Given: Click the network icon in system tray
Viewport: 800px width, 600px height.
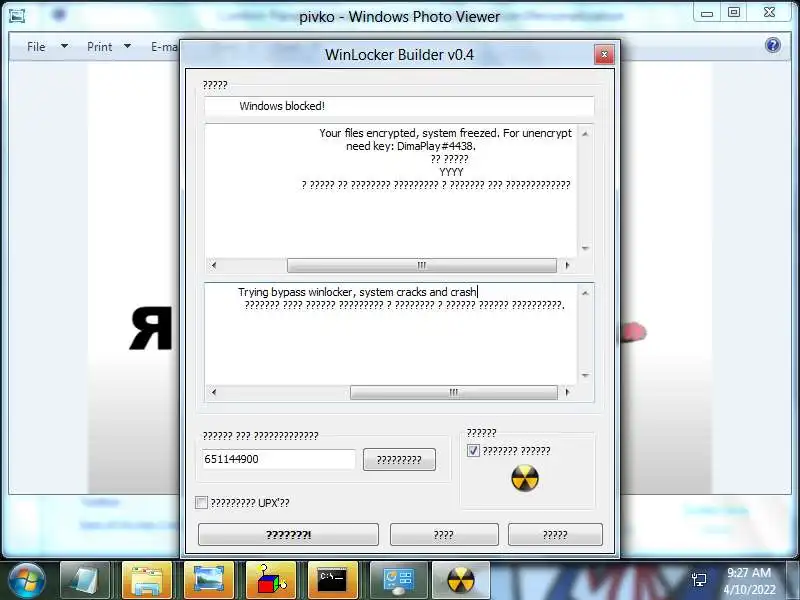Looking at the screenshot, I should pyautogui.click(x=699, y=580).
